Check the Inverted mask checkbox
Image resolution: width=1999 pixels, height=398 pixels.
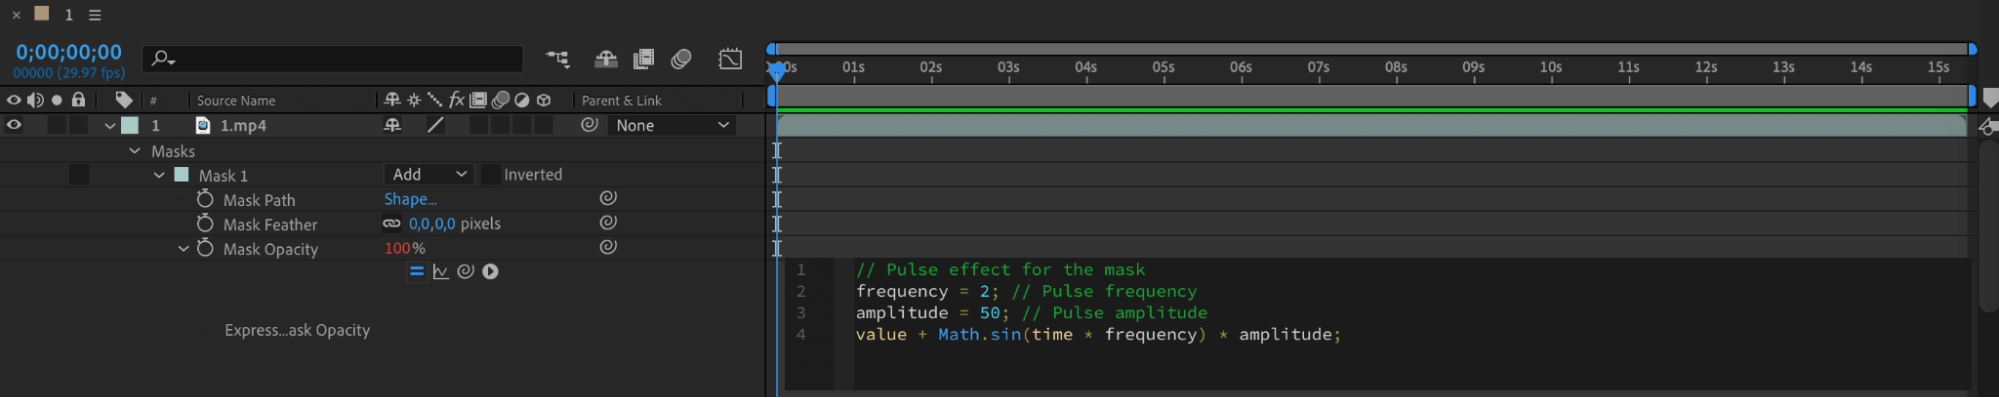[491, 174]
